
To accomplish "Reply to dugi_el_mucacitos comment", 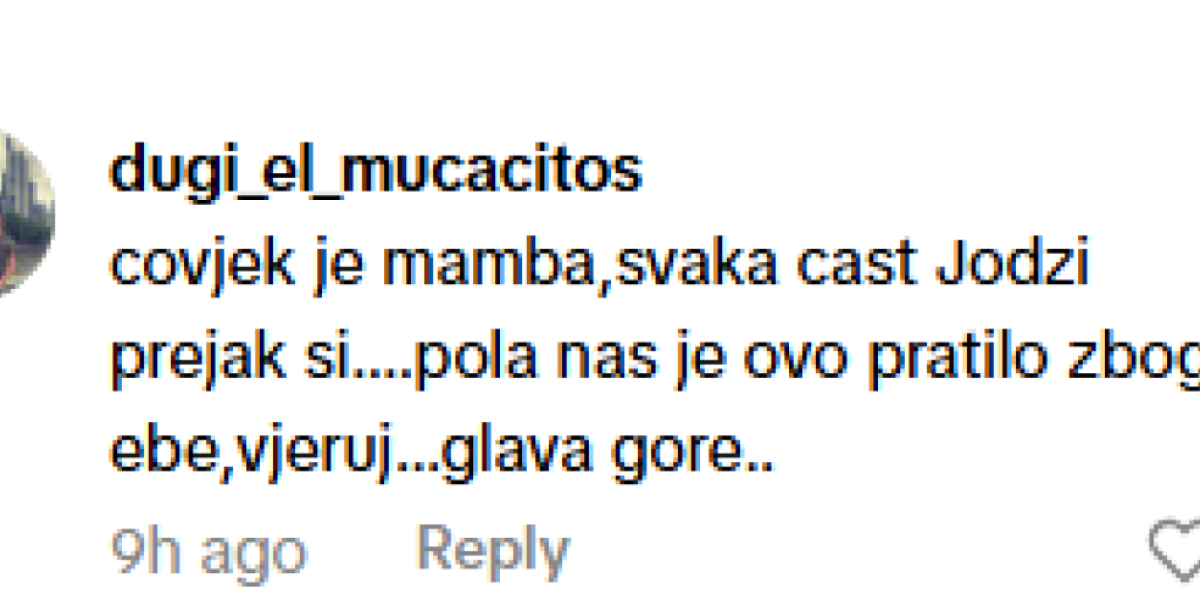I will click(x=493, y=548).
